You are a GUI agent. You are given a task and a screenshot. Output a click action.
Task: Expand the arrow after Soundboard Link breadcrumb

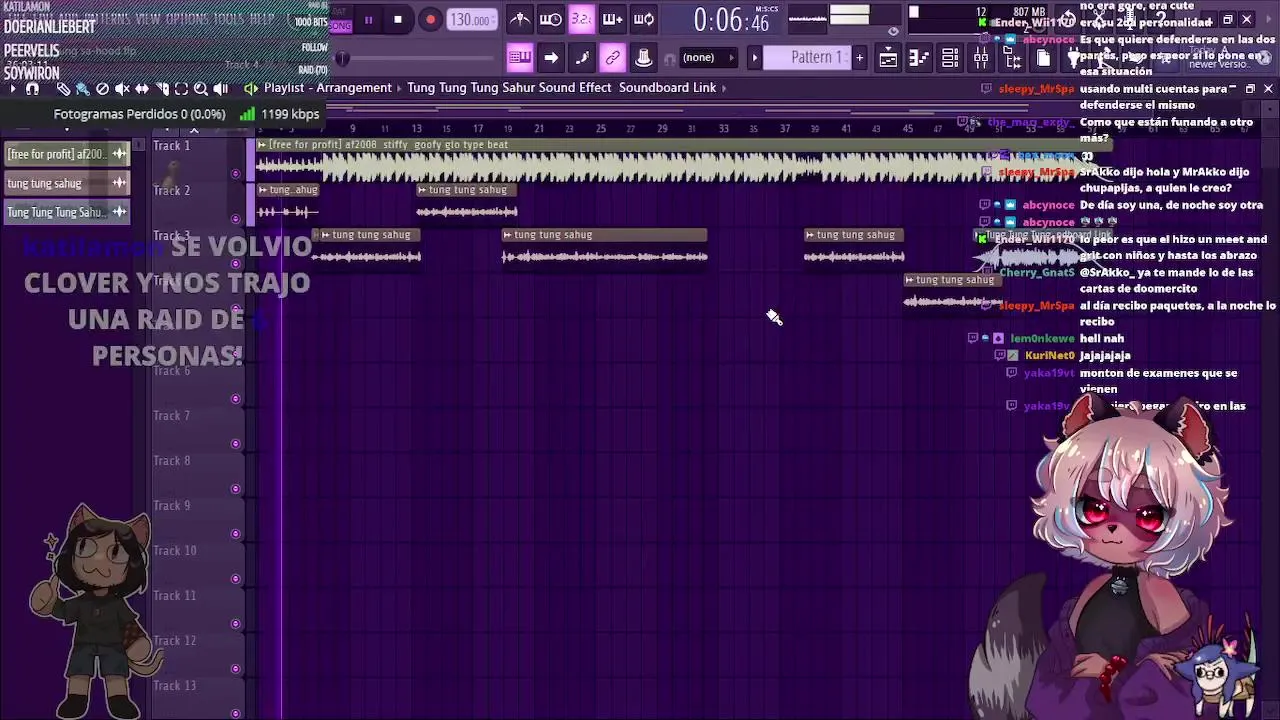tap(723, 88)
